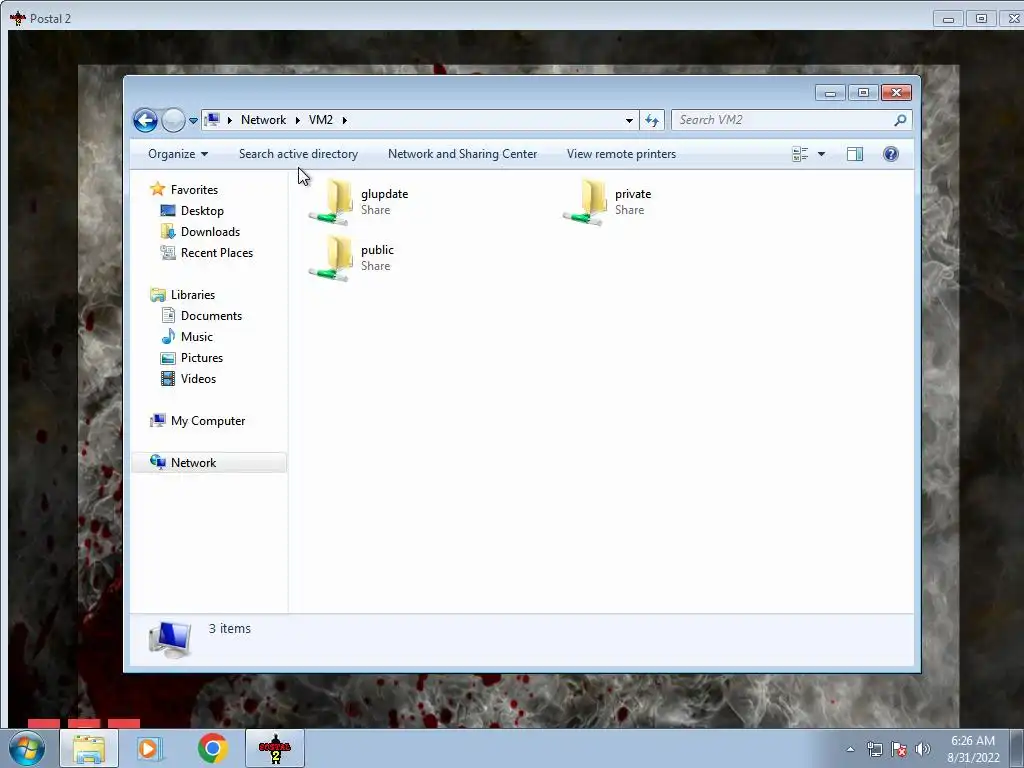Open the Videos library
The height and width of the screenshot is (768, 1024).
198,379
